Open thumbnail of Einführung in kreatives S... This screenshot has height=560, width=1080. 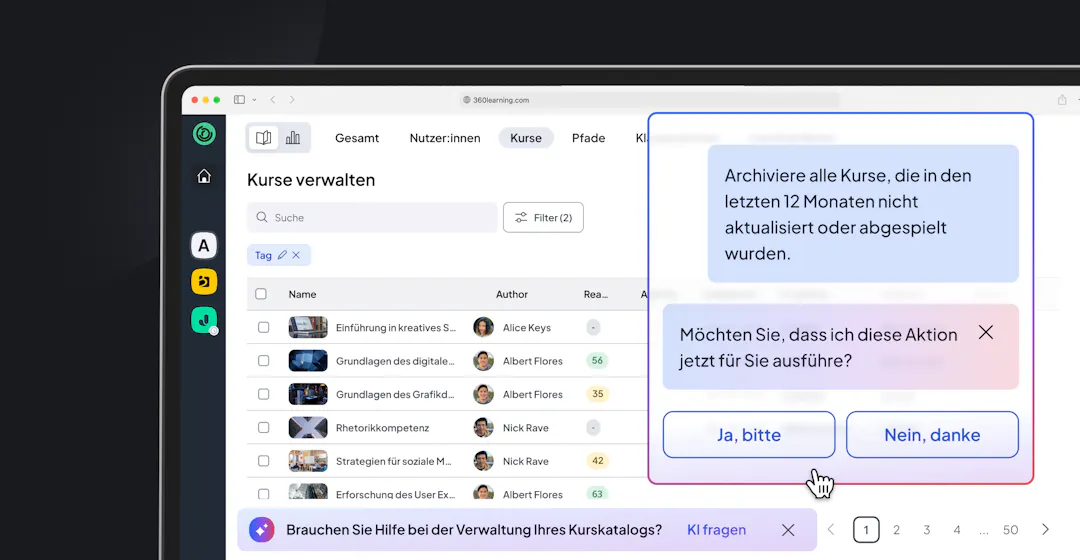tap(308, 327)
